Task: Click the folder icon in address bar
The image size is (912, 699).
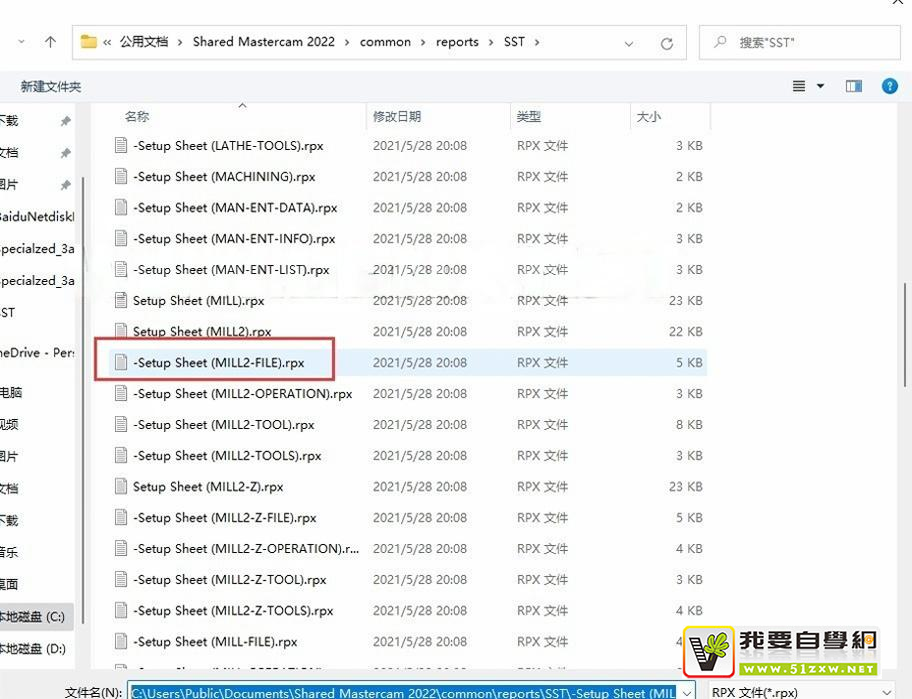Action: (x=89, y=42)
